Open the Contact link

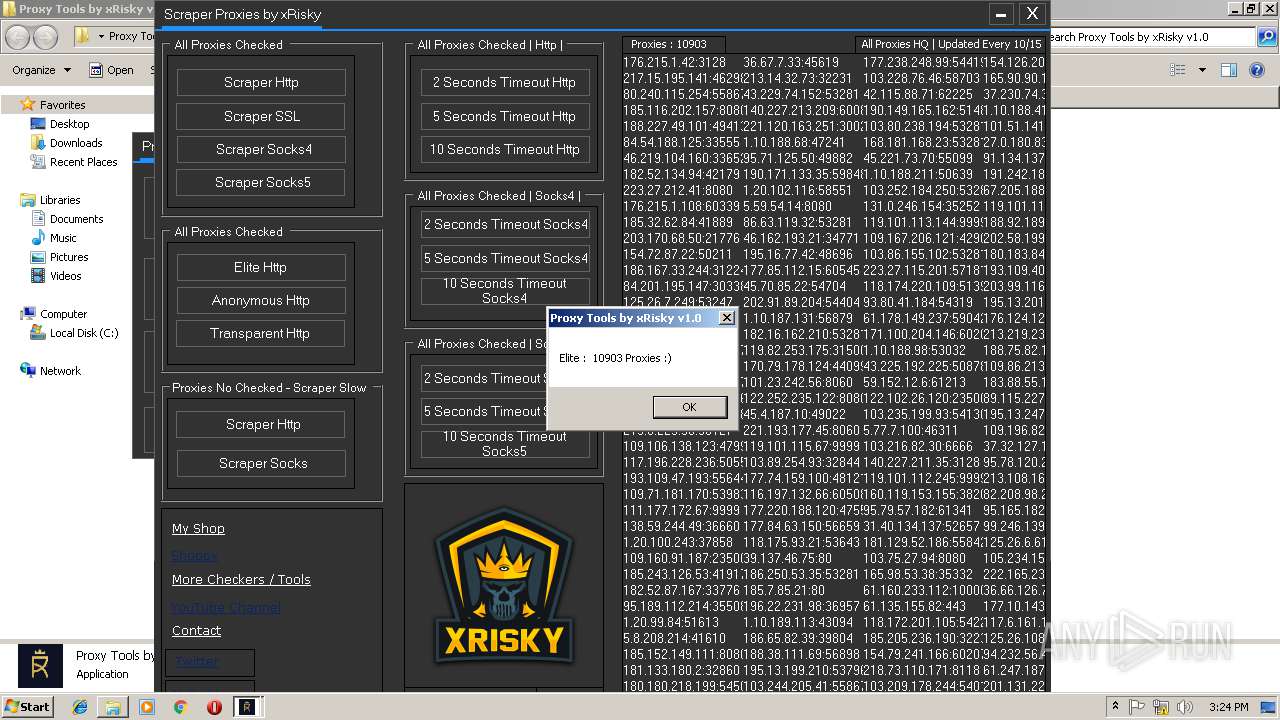coord(196,630)
